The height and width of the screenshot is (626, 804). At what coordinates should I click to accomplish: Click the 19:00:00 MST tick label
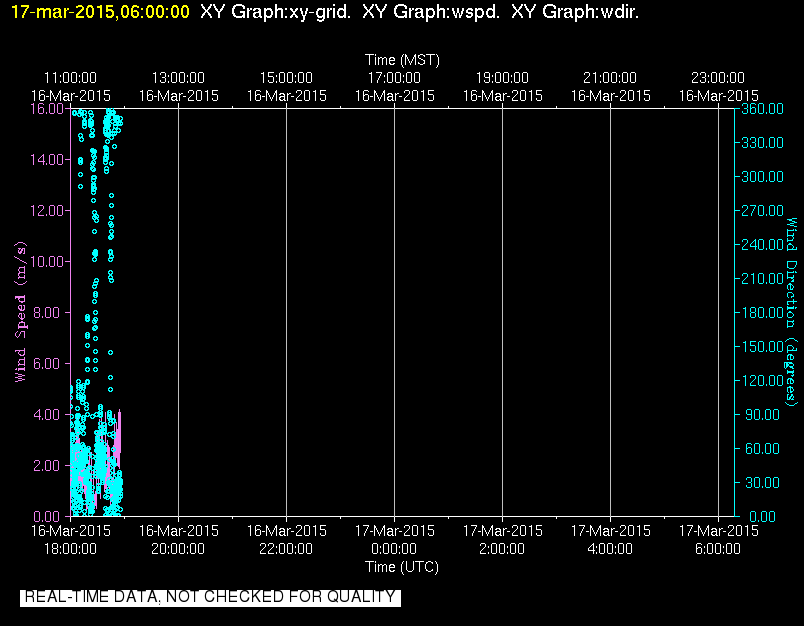pos(502,78)
